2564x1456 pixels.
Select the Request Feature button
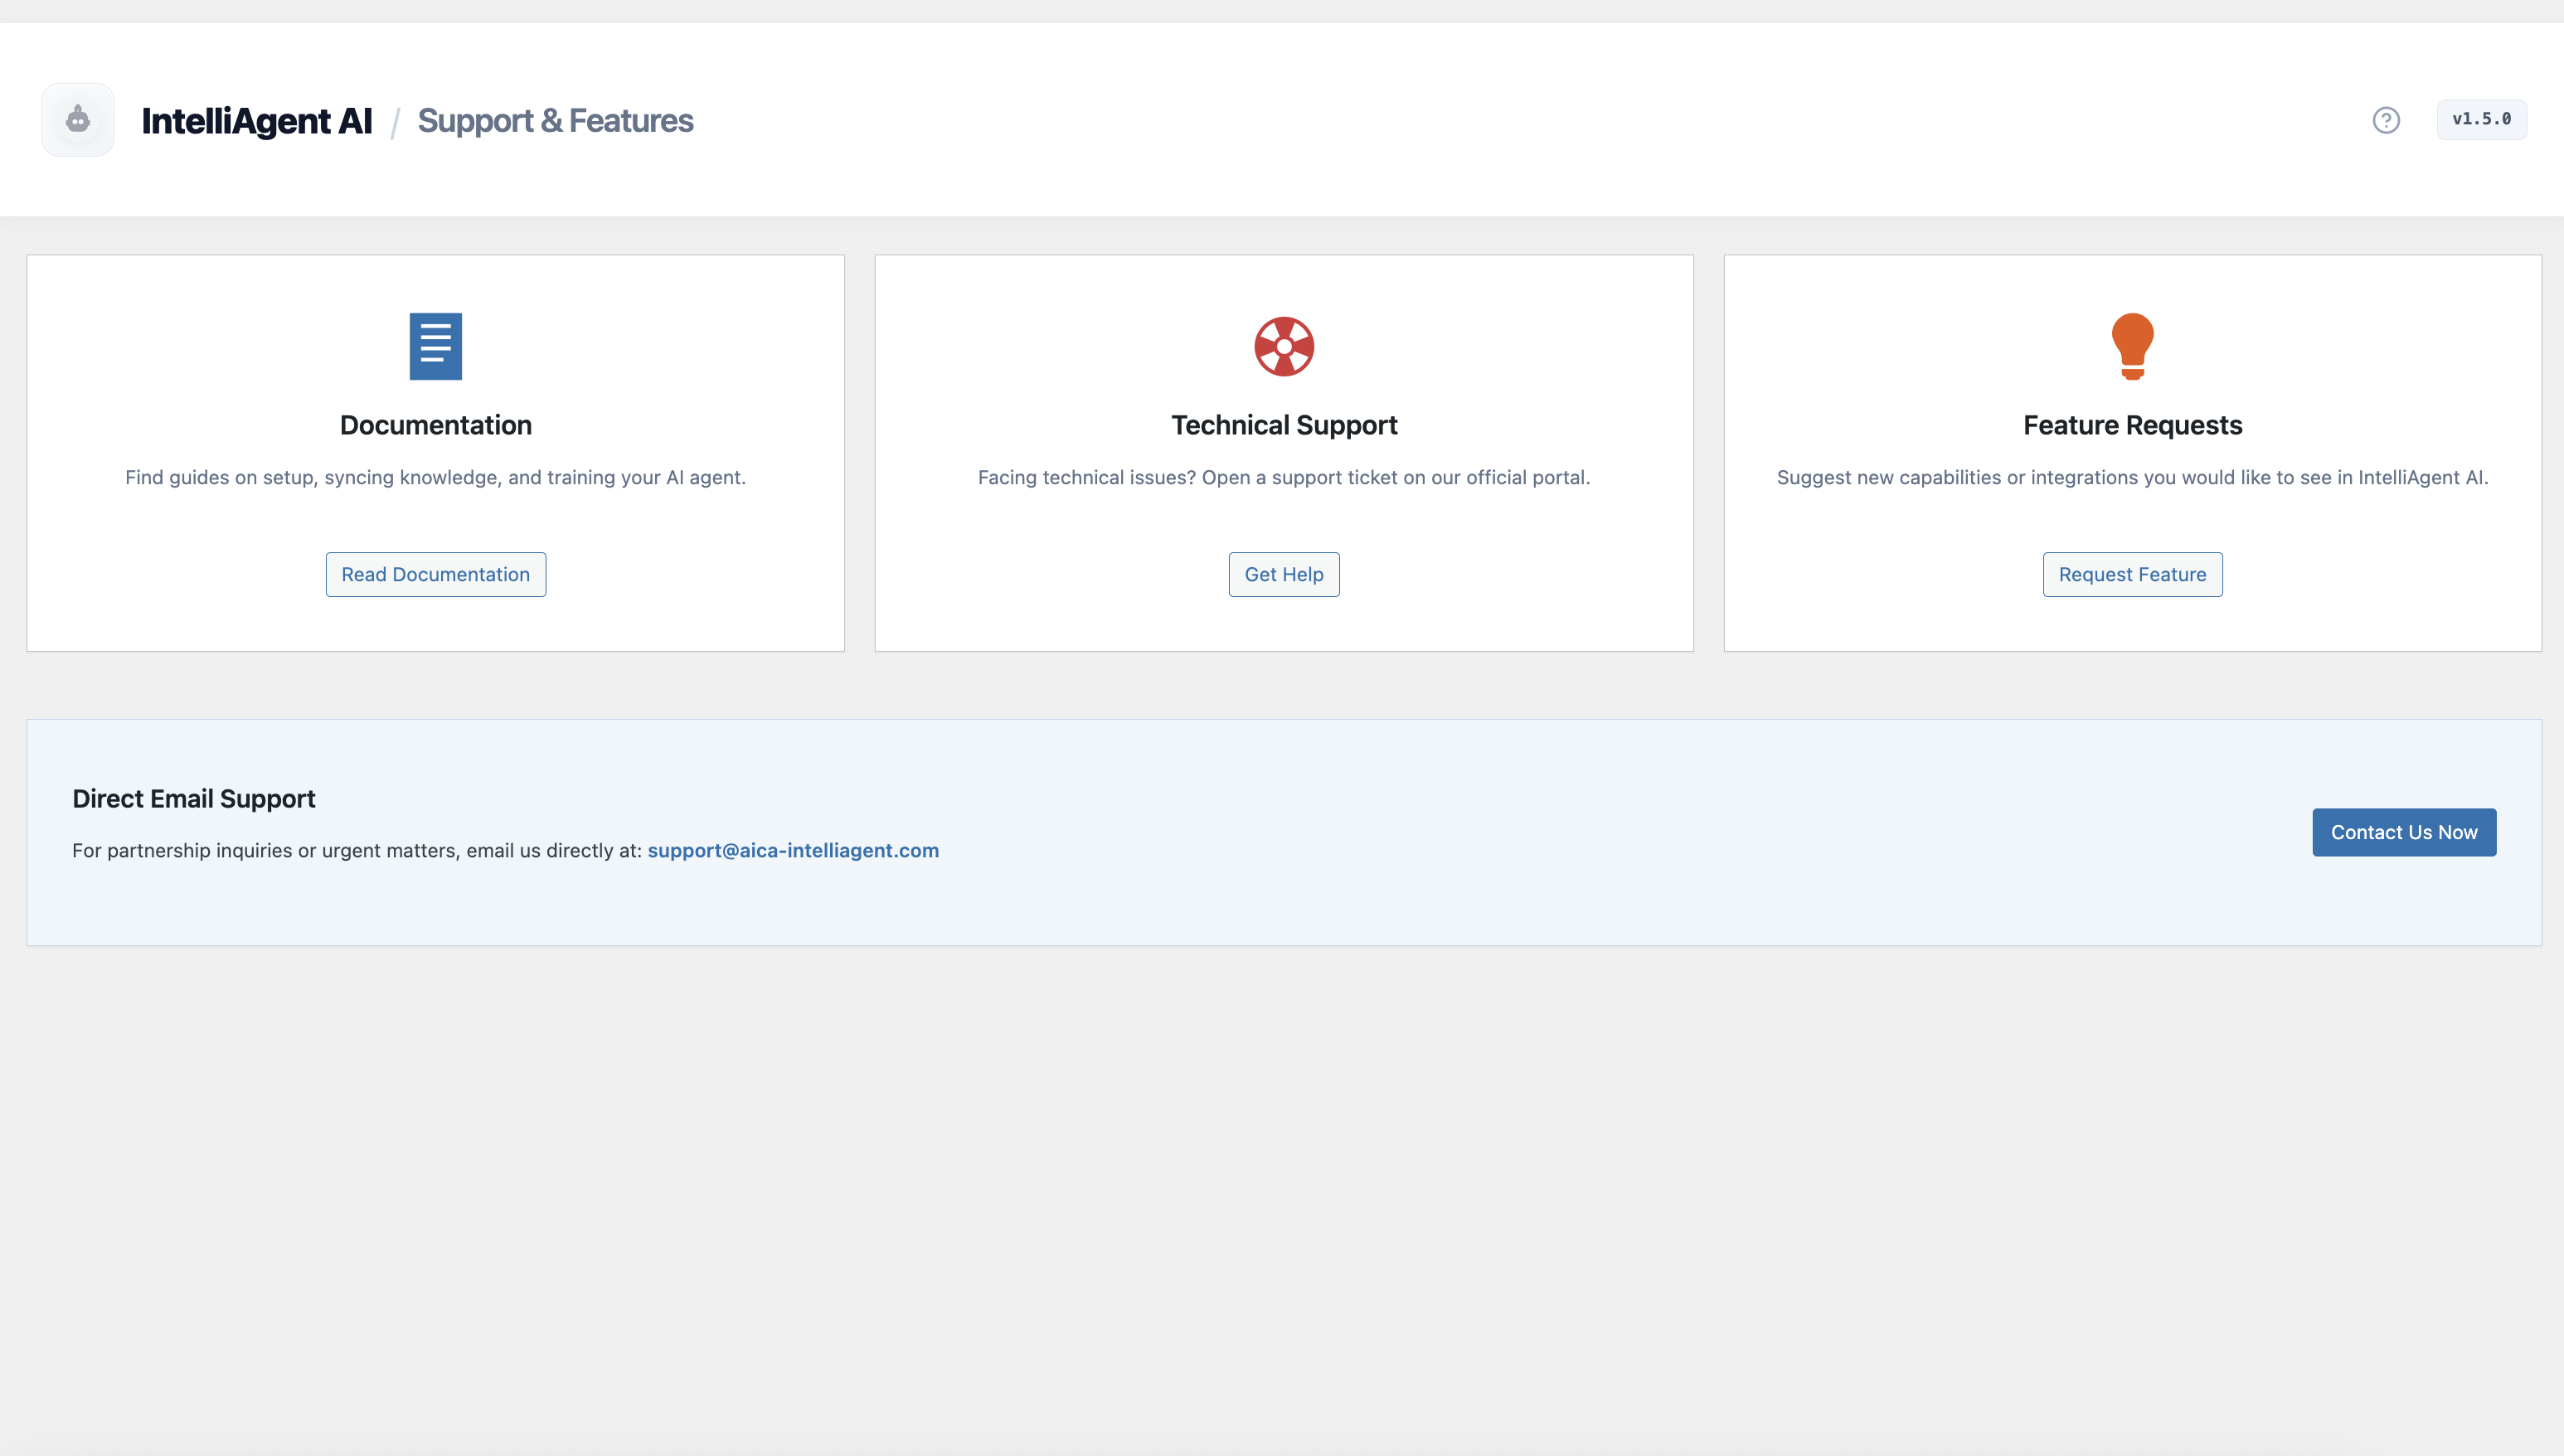(x=2132, y=574)
